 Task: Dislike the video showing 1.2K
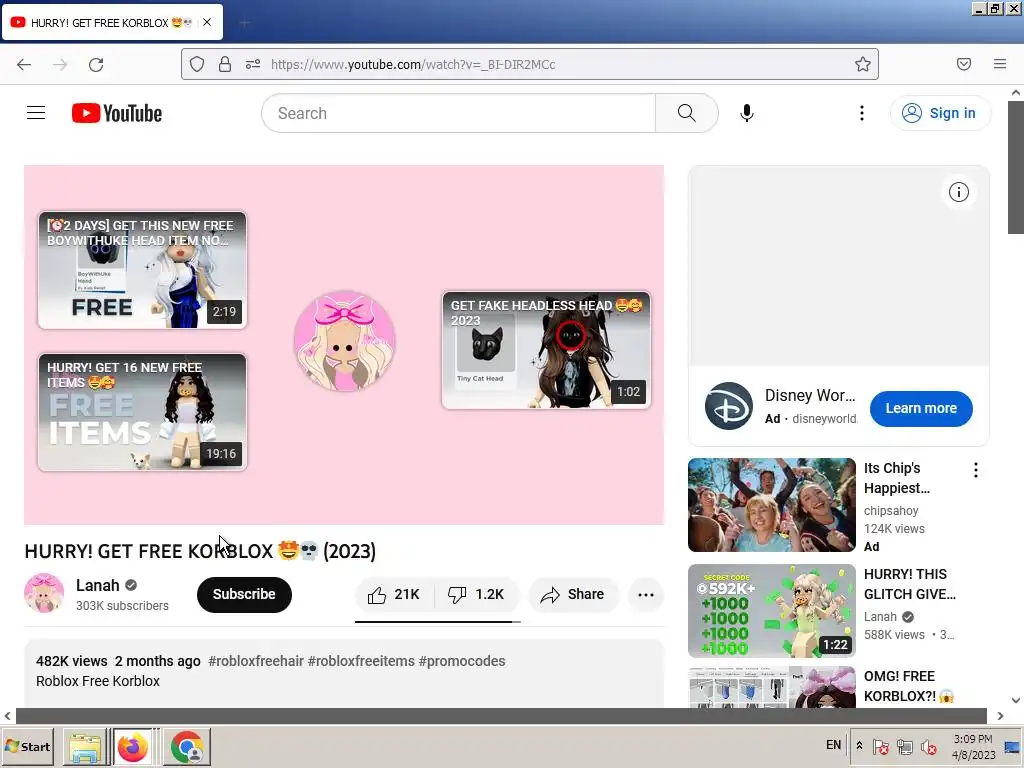(x=476, y=594)
